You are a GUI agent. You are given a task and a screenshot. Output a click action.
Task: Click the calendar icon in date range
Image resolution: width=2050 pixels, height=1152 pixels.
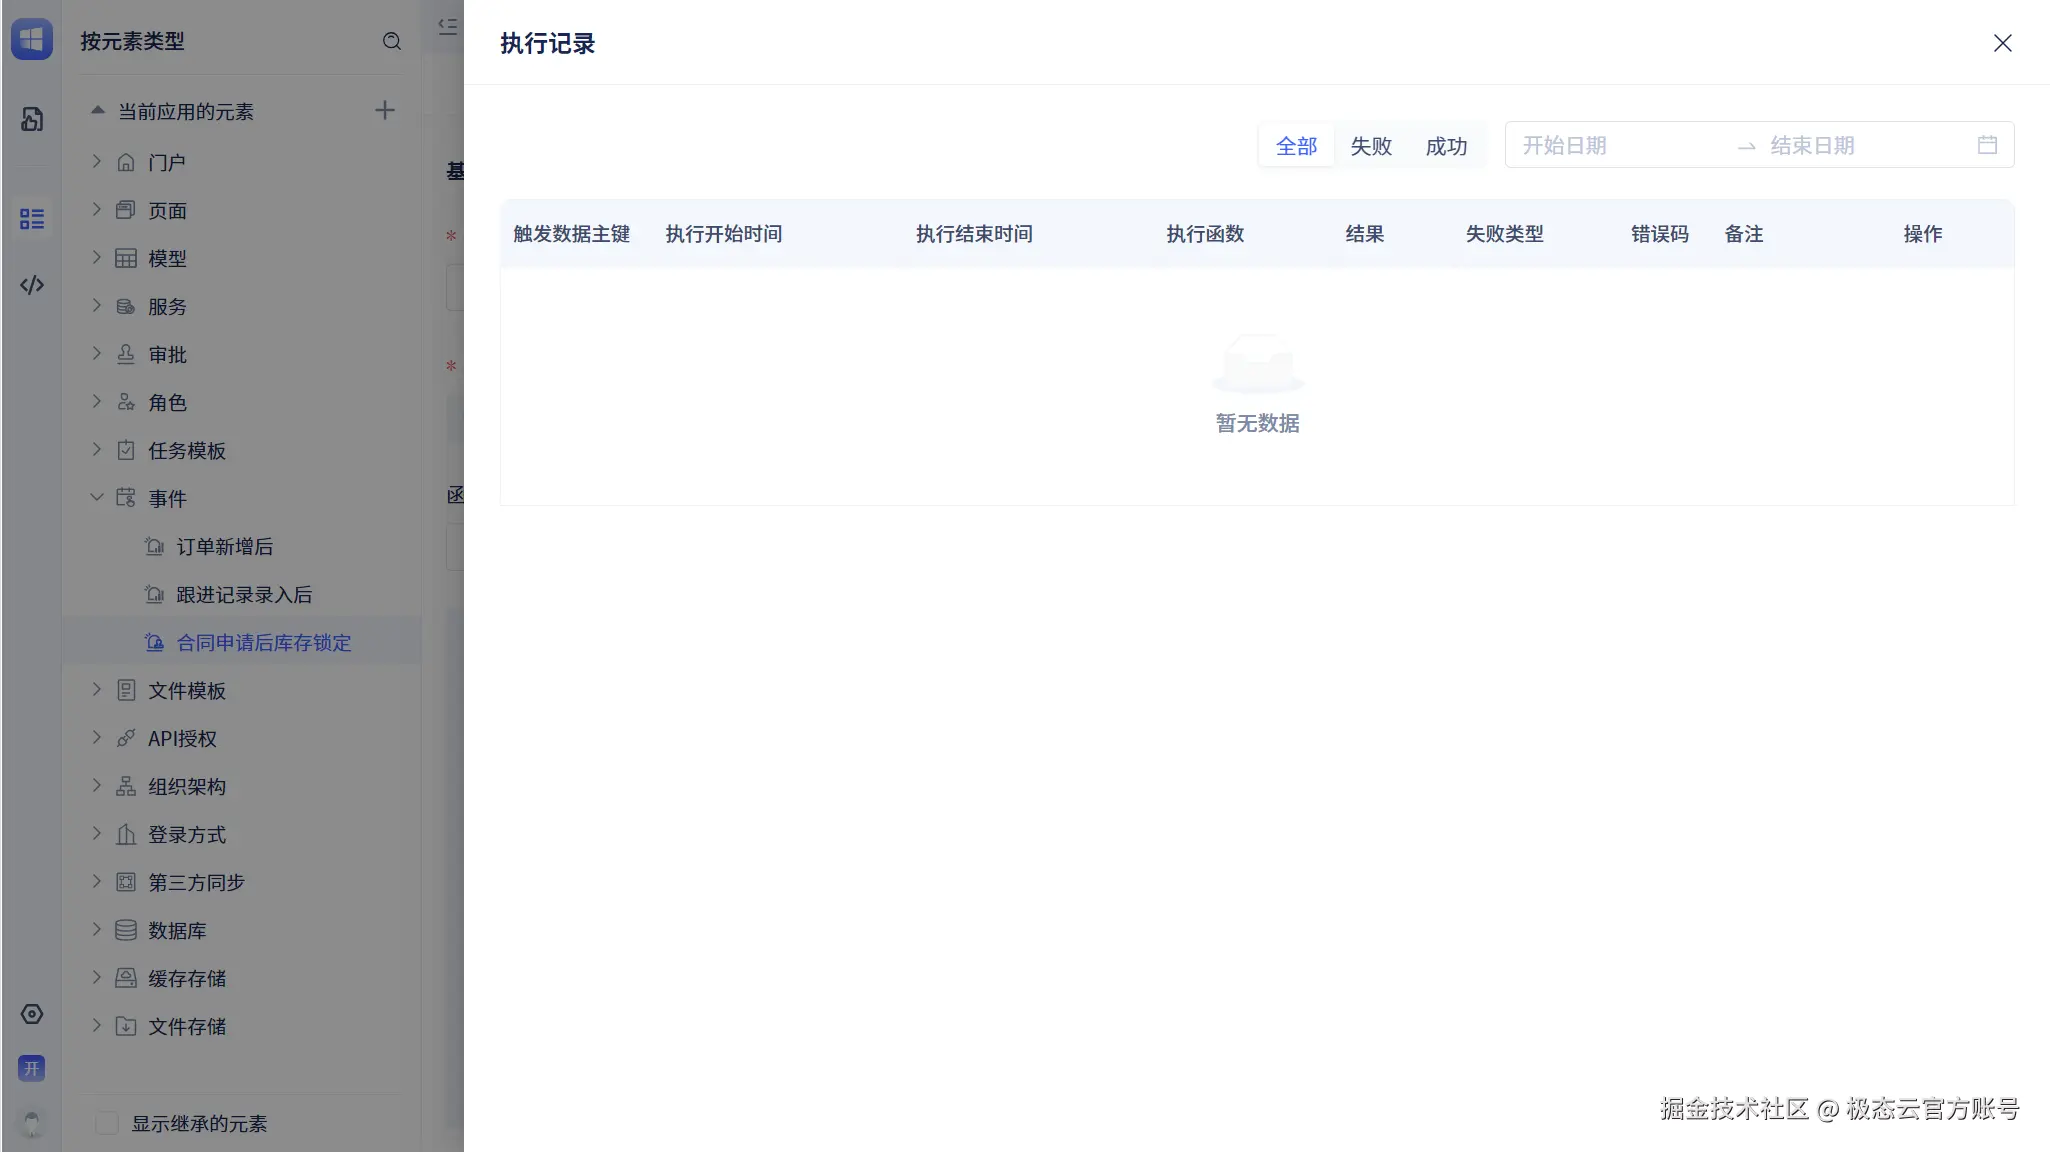1987,145
